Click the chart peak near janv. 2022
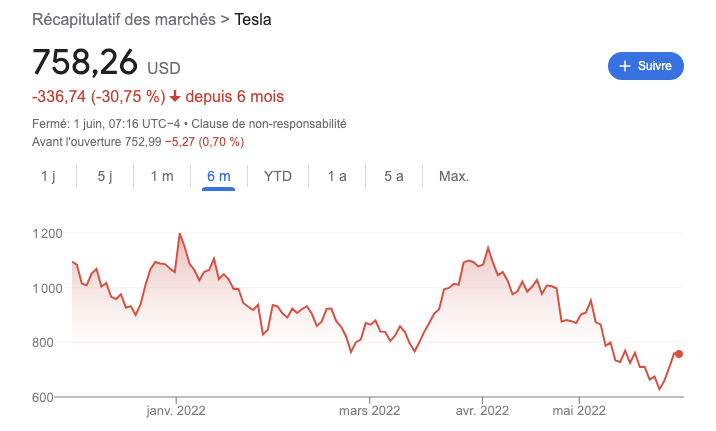Viewport: 716px width, 431px height. pos(179,234)
